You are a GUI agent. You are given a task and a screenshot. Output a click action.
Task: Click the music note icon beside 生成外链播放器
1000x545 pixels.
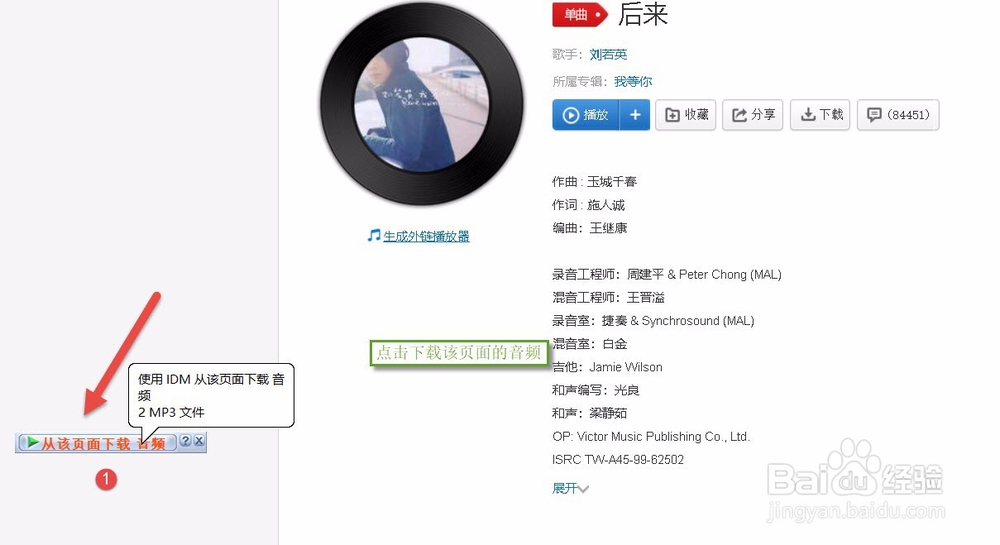(374, 236)
